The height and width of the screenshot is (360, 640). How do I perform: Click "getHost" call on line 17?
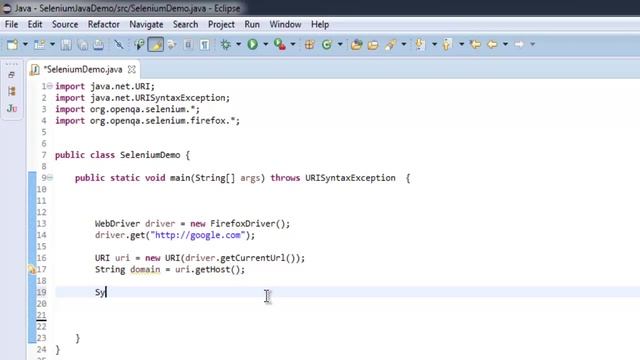click(x=212, y=269)
